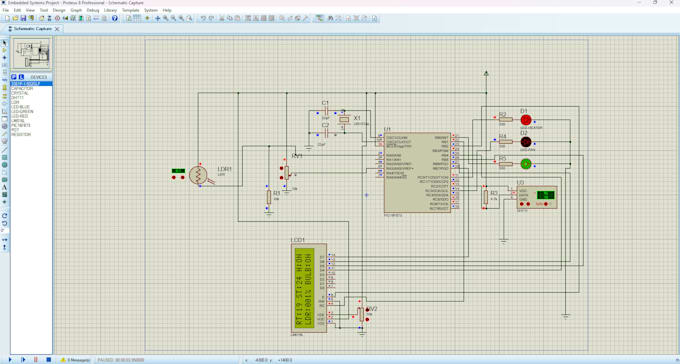This screenshot has height=364, width=680.
Task: Open the Debug menu
Action: (93, 10)
